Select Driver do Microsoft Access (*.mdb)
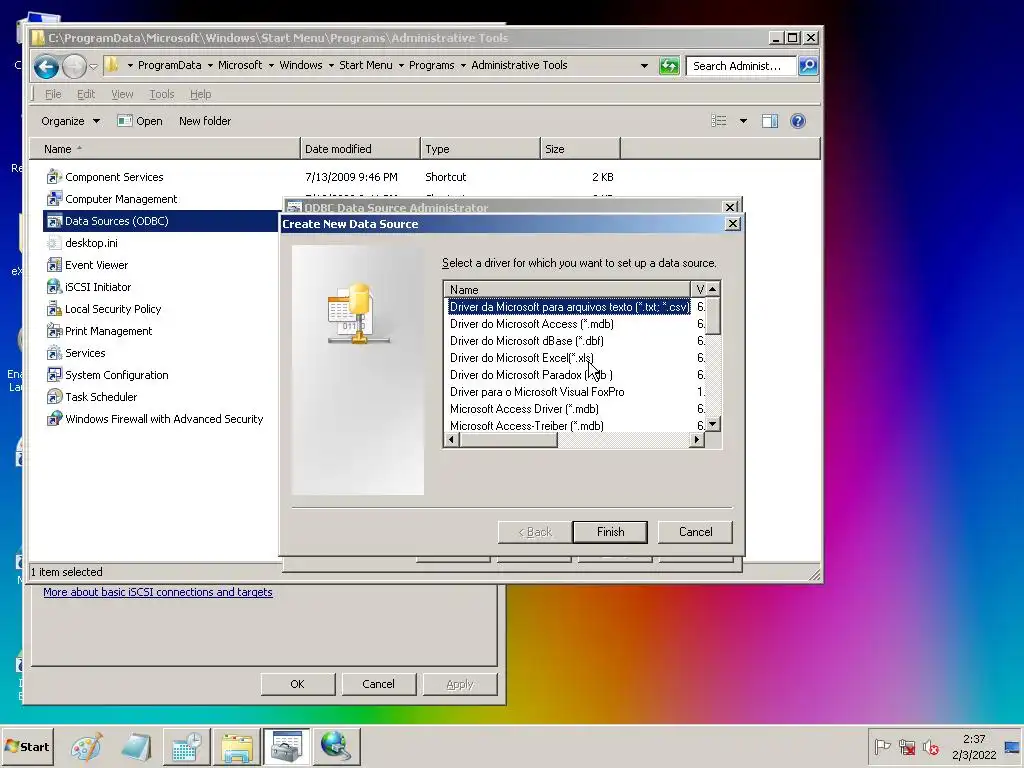This screenshot has width=1024, height=768. coord(532,324)
